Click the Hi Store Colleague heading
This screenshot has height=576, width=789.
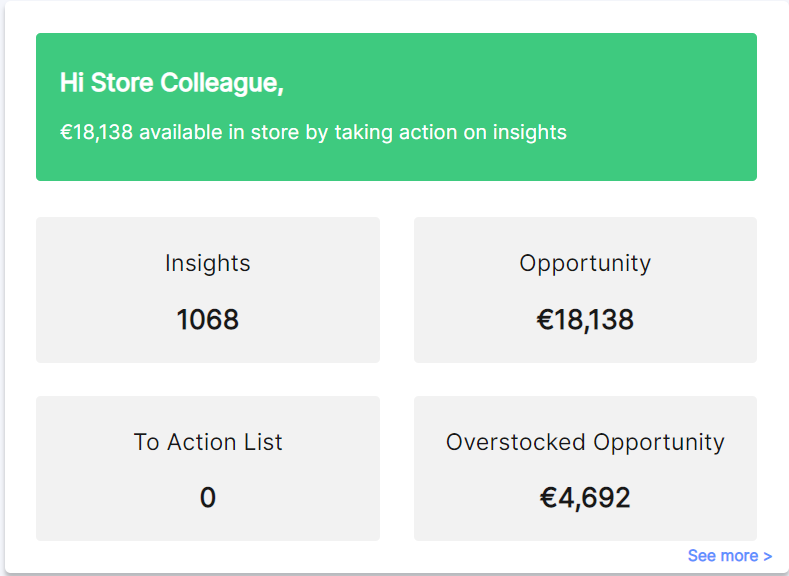[172, 83]
